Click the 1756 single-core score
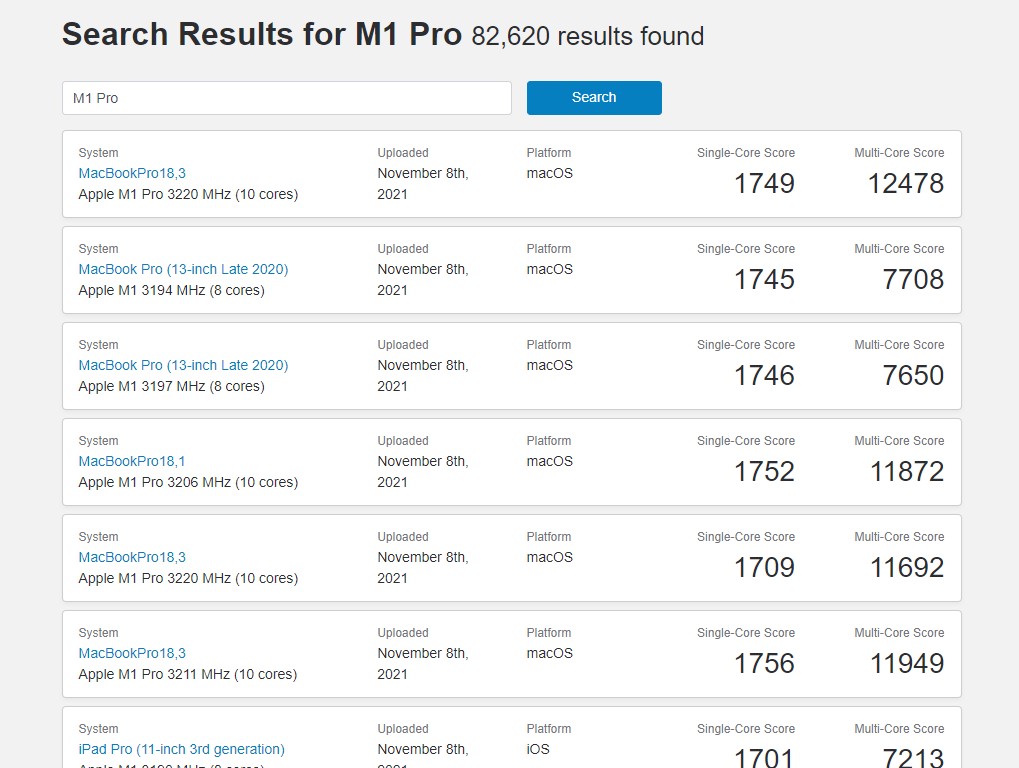 (x=764, y=664)
